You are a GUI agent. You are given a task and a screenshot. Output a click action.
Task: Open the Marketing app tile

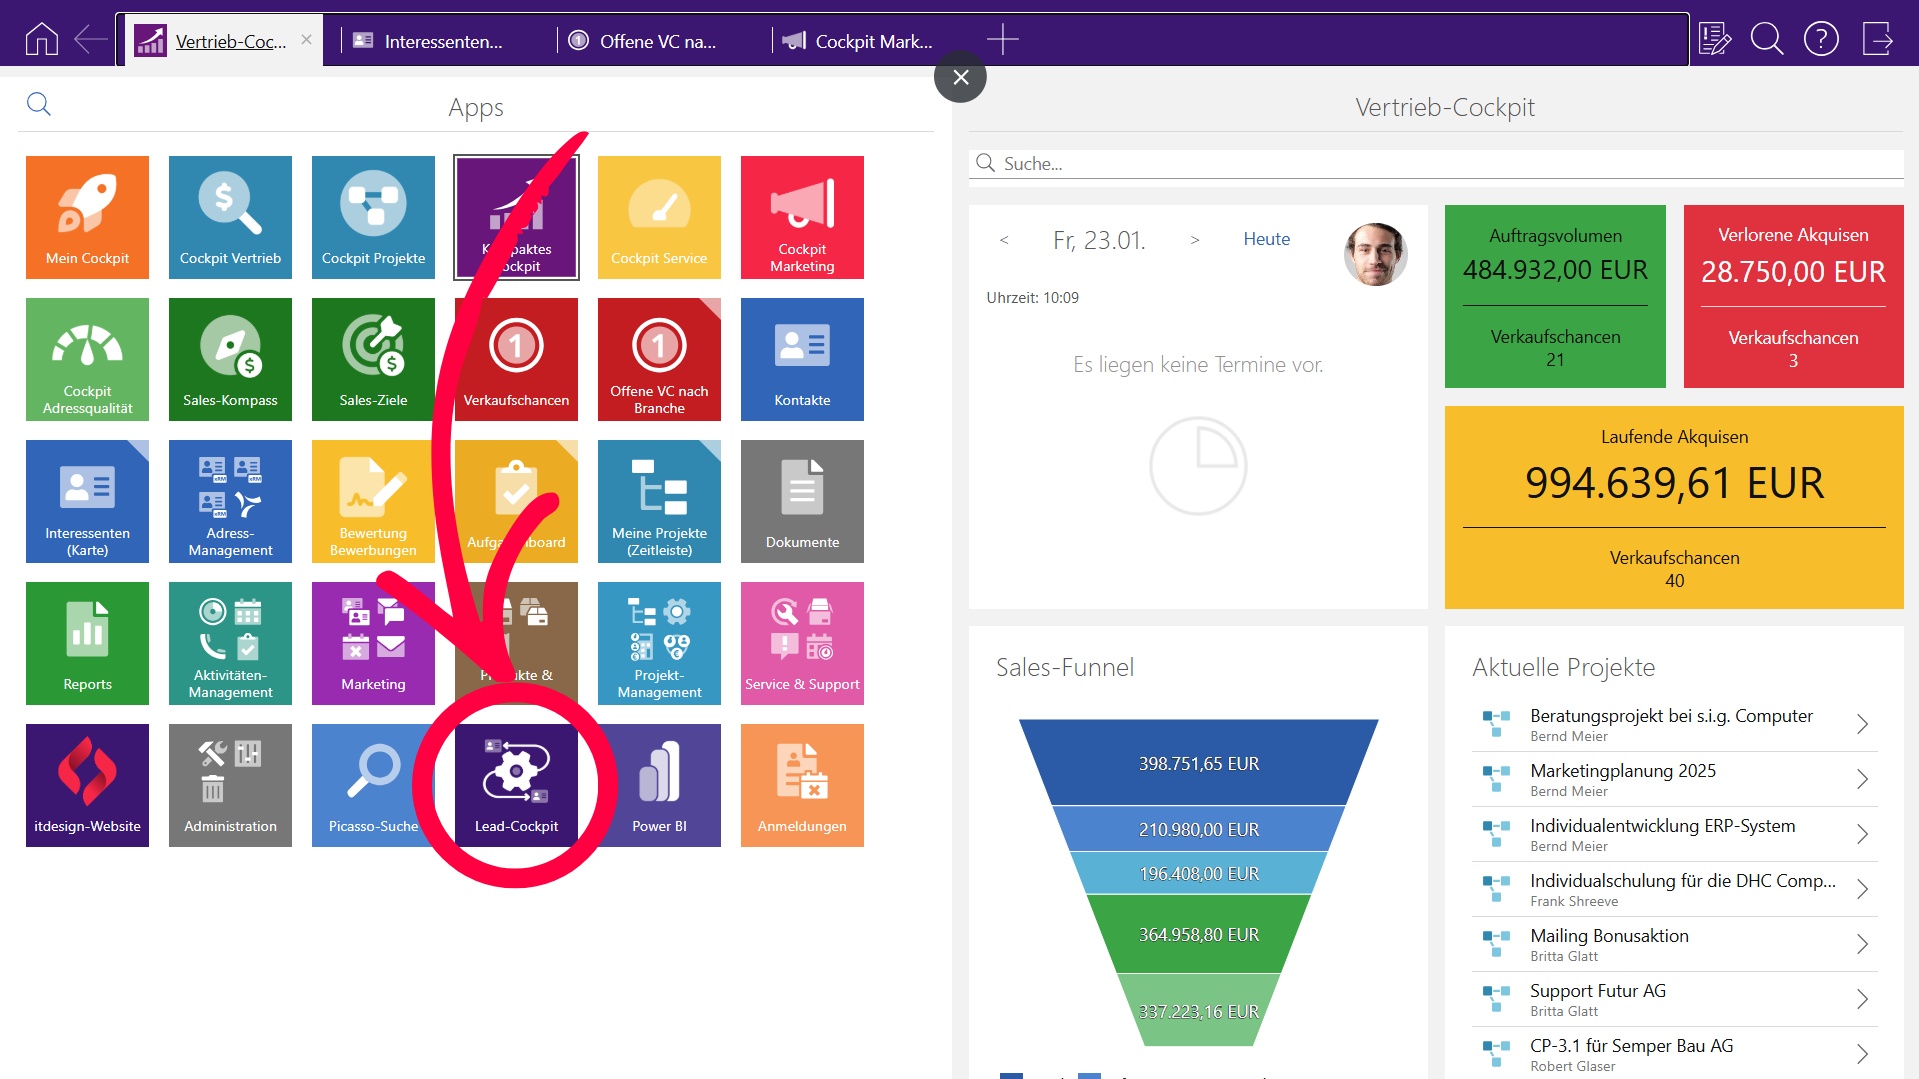tap(373, 643)
